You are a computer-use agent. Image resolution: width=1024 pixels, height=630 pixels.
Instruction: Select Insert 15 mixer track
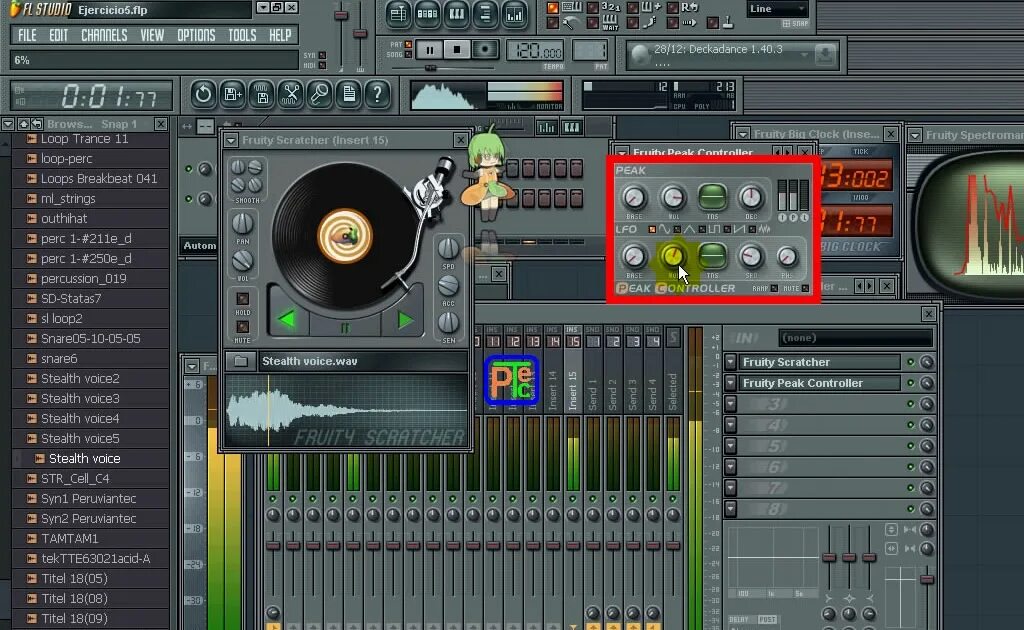click(573, 392)
